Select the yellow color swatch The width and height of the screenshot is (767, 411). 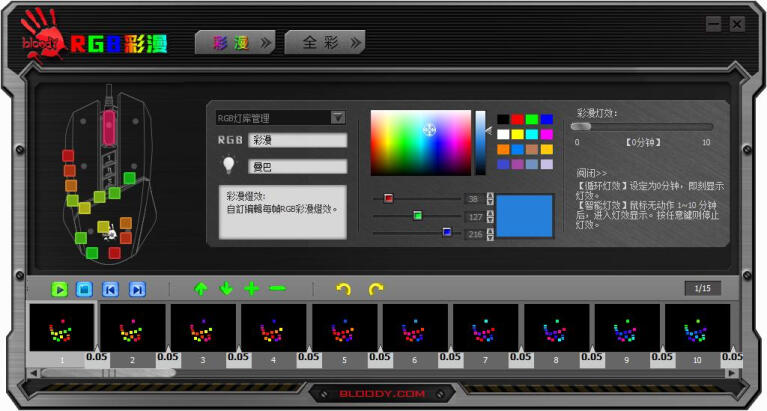click(x=518, y=134)
